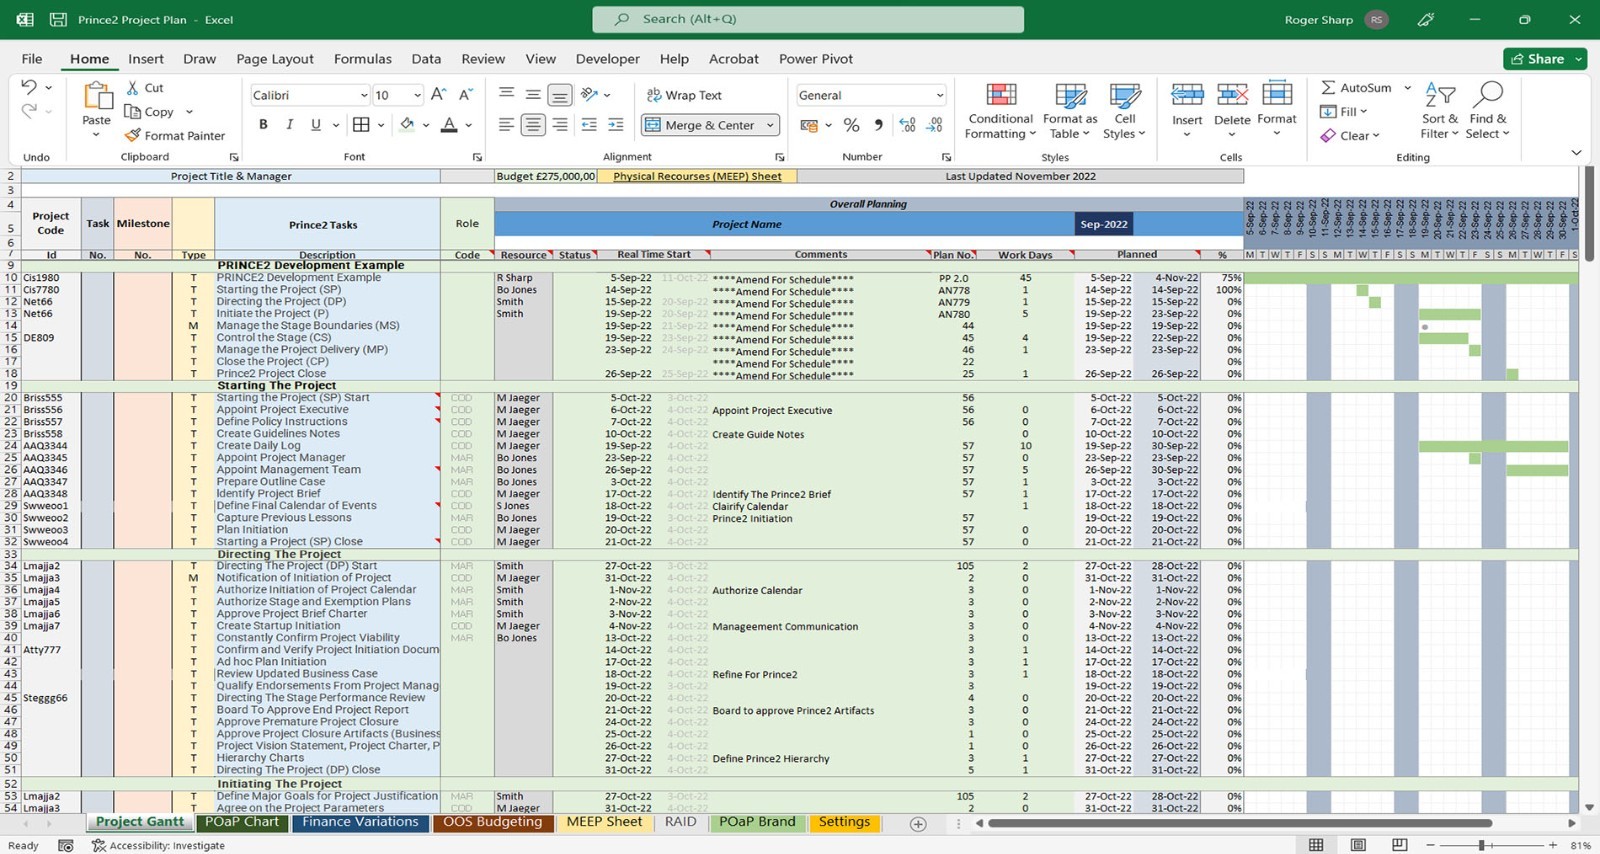Switch to the Formulas ribbon tab
Viewport: 1600px width, 854px height.
tap(363, 59)
